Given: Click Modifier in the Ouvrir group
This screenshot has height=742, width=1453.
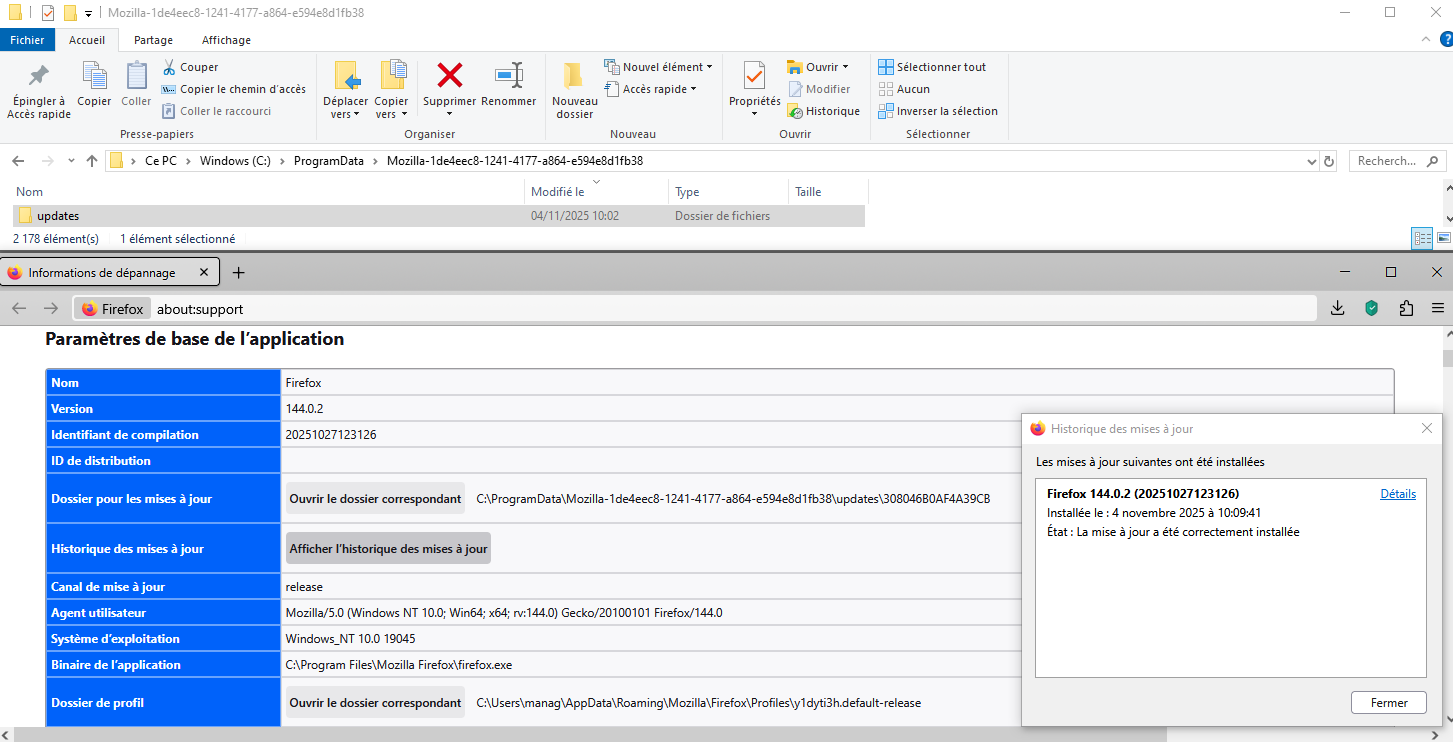Looking at the screenshot, I should (819, 89).
